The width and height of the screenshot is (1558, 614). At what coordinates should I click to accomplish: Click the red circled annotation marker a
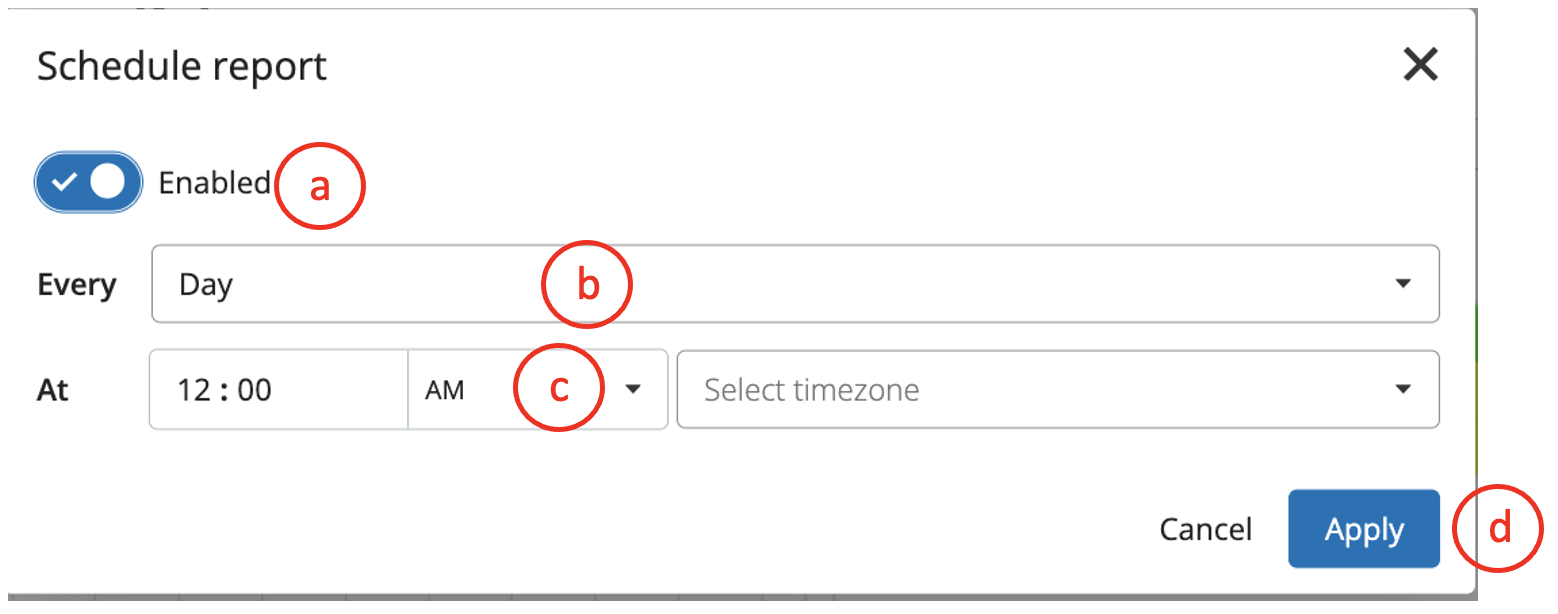319,187
